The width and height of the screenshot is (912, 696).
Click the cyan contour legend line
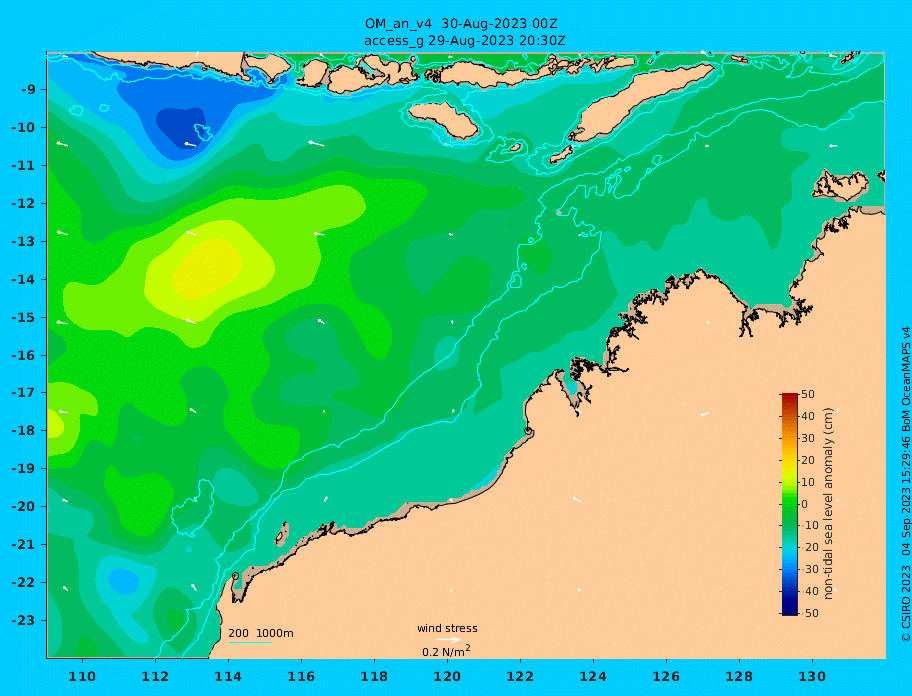click(250, 642)
